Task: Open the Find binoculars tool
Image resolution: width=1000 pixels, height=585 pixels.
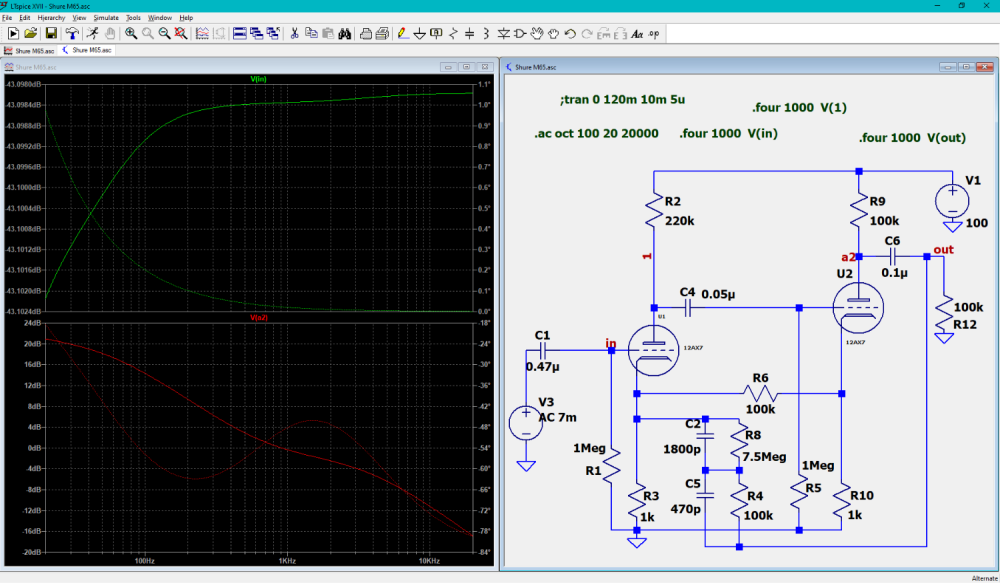Action: pyautogui.click(x=344, y=33)
